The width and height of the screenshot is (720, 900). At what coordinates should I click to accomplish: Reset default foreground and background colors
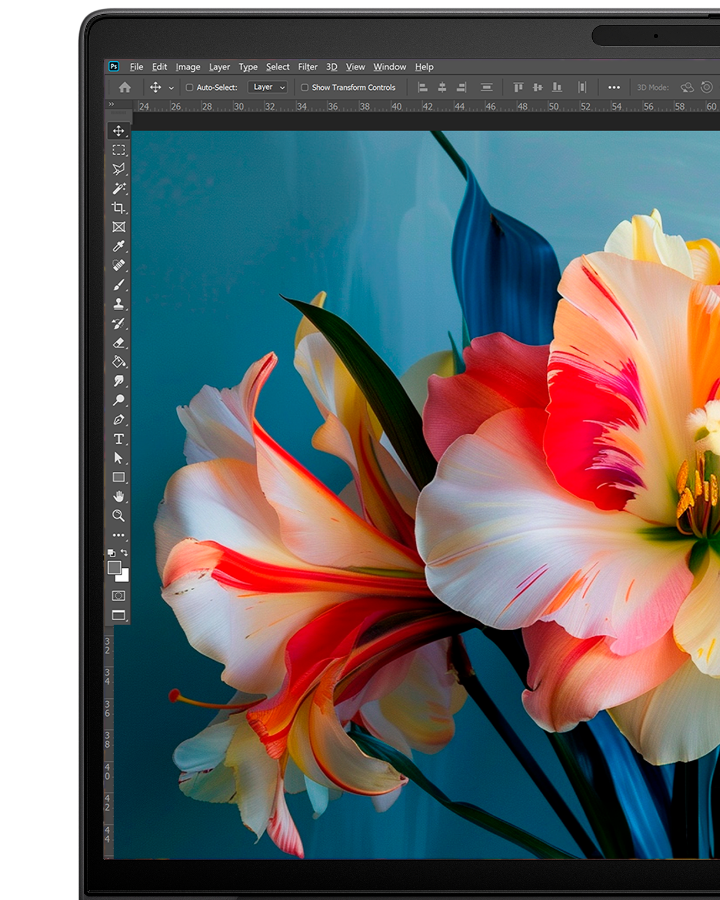(x=111, y=553)
